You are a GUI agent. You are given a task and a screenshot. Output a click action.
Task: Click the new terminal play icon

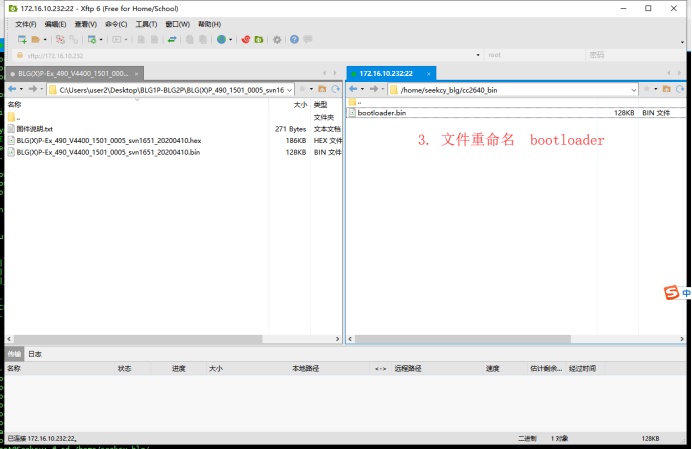coord(117,40)
